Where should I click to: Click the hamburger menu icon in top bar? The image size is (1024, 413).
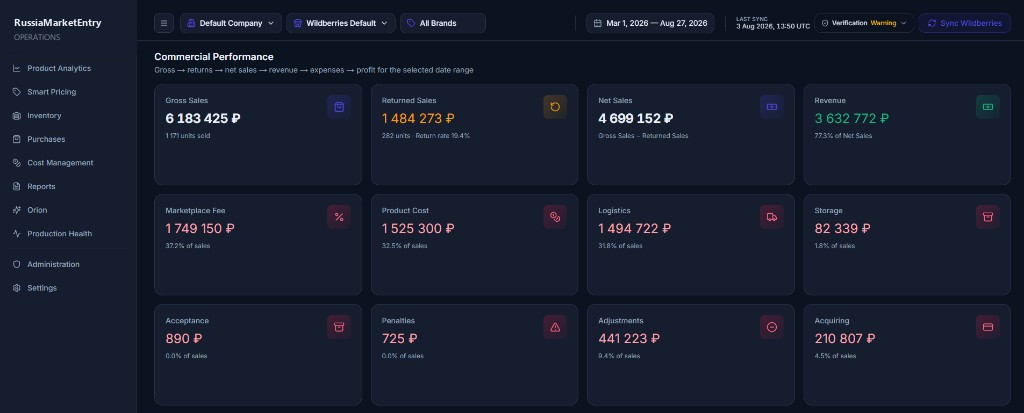point(164,23)
